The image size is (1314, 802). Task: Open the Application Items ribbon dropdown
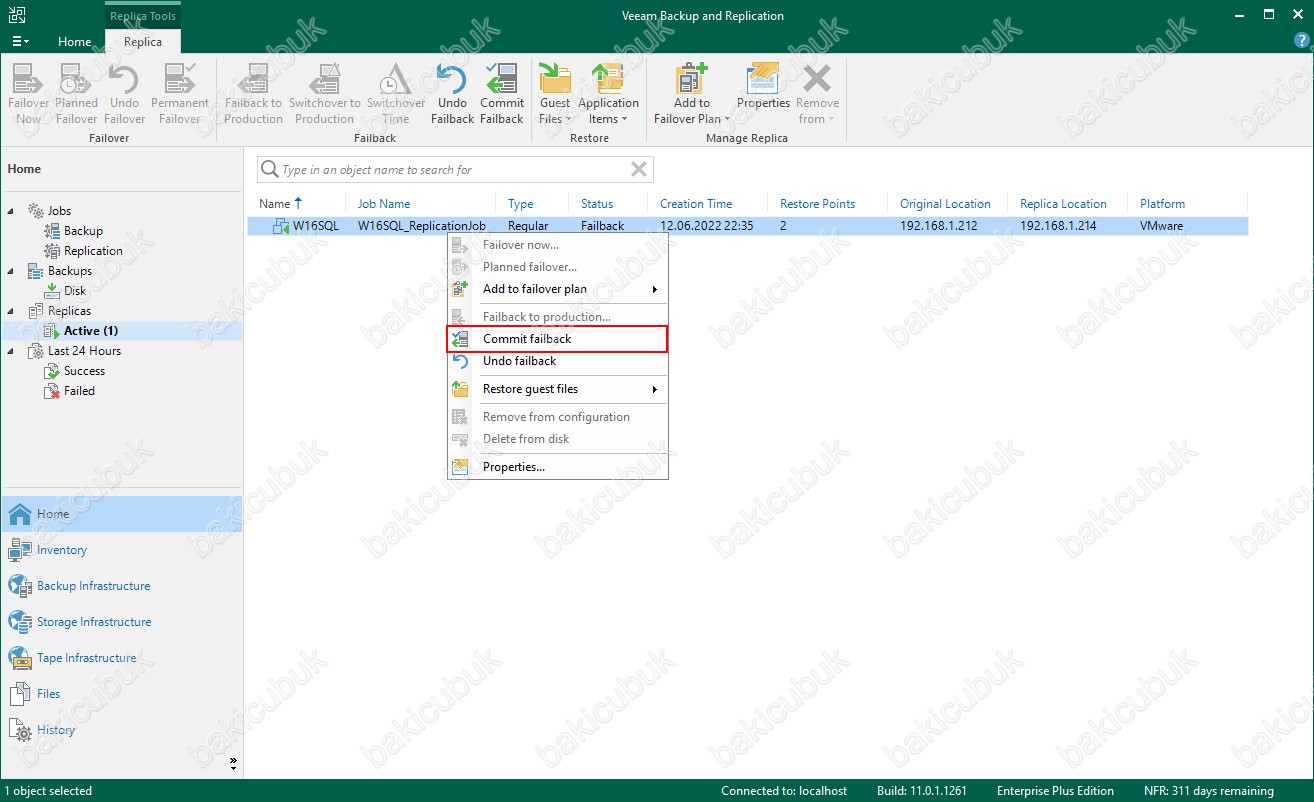(608, 94)
